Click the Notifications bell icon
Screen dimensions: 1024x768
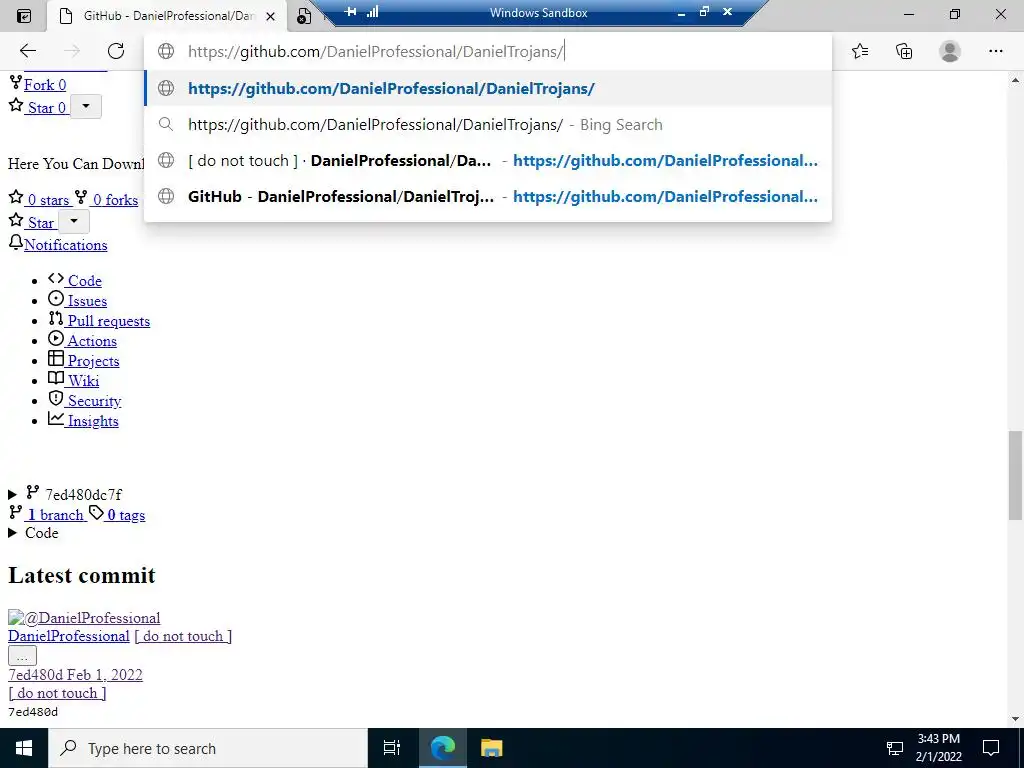click(x=16, y=242)
